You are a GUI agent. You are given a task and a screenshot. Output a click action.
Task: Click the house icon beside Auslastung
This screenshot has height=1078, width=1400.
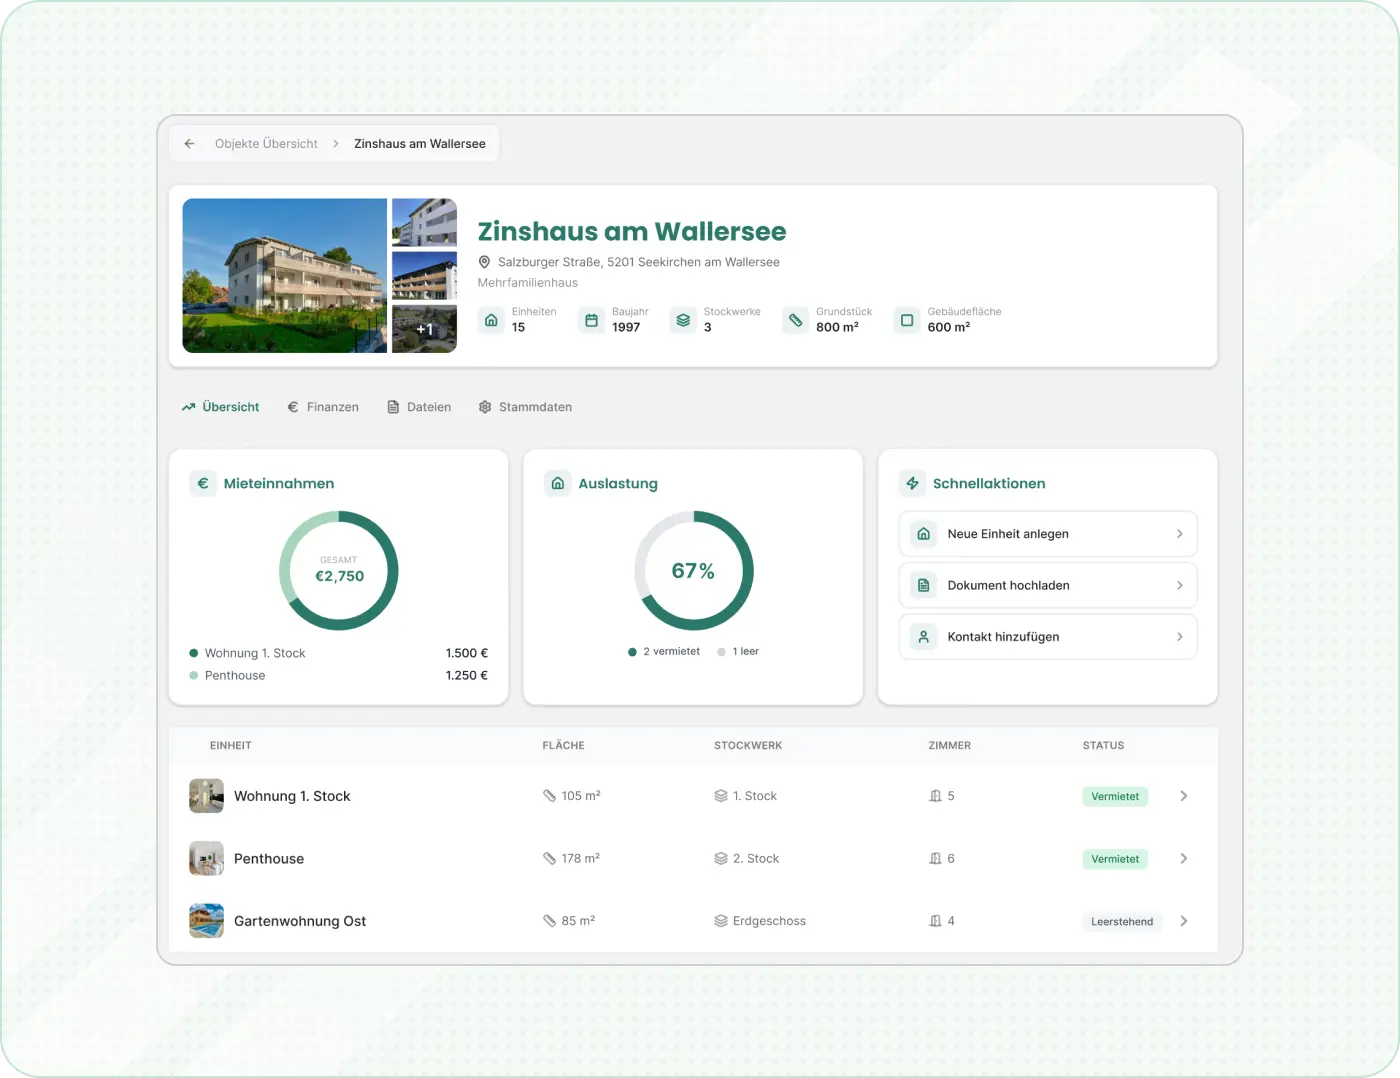coord(558,484)
